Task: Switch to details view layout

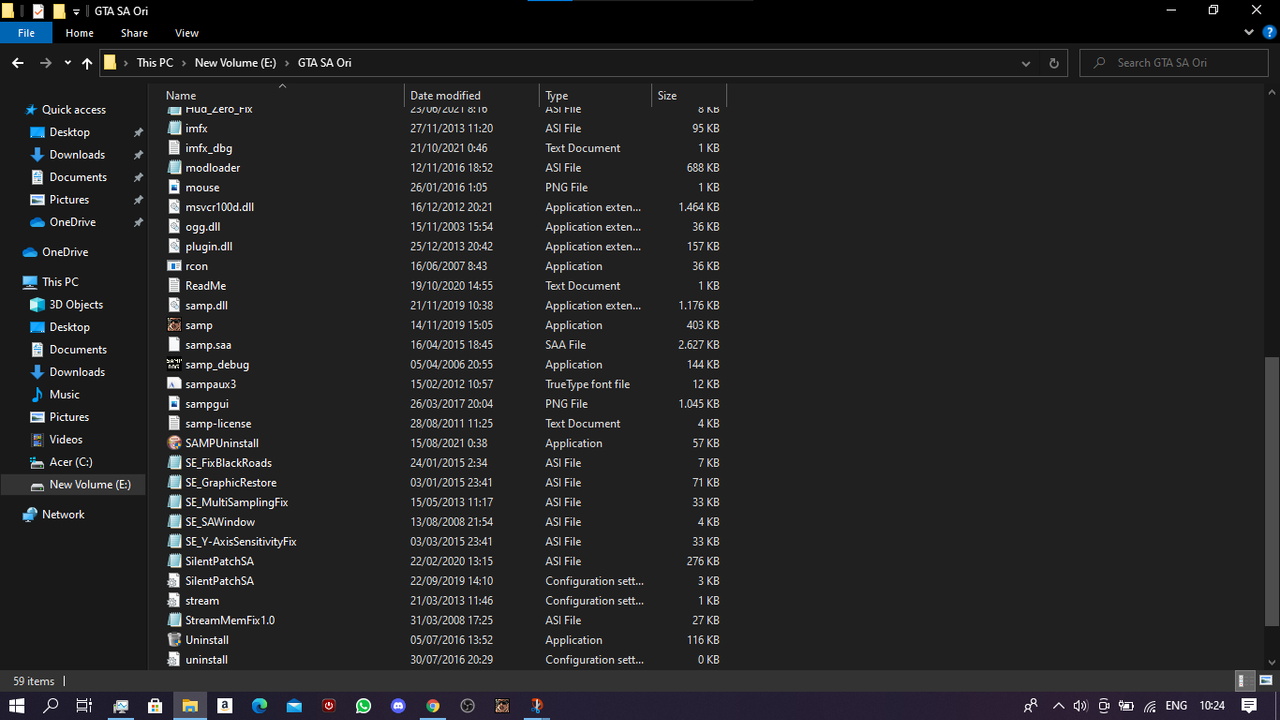Action: point(1245,681)
